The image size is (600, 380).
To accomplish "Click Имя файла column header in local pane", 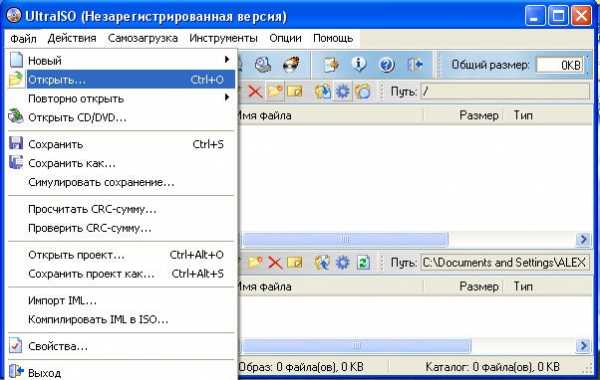I will tap(331, 287).
